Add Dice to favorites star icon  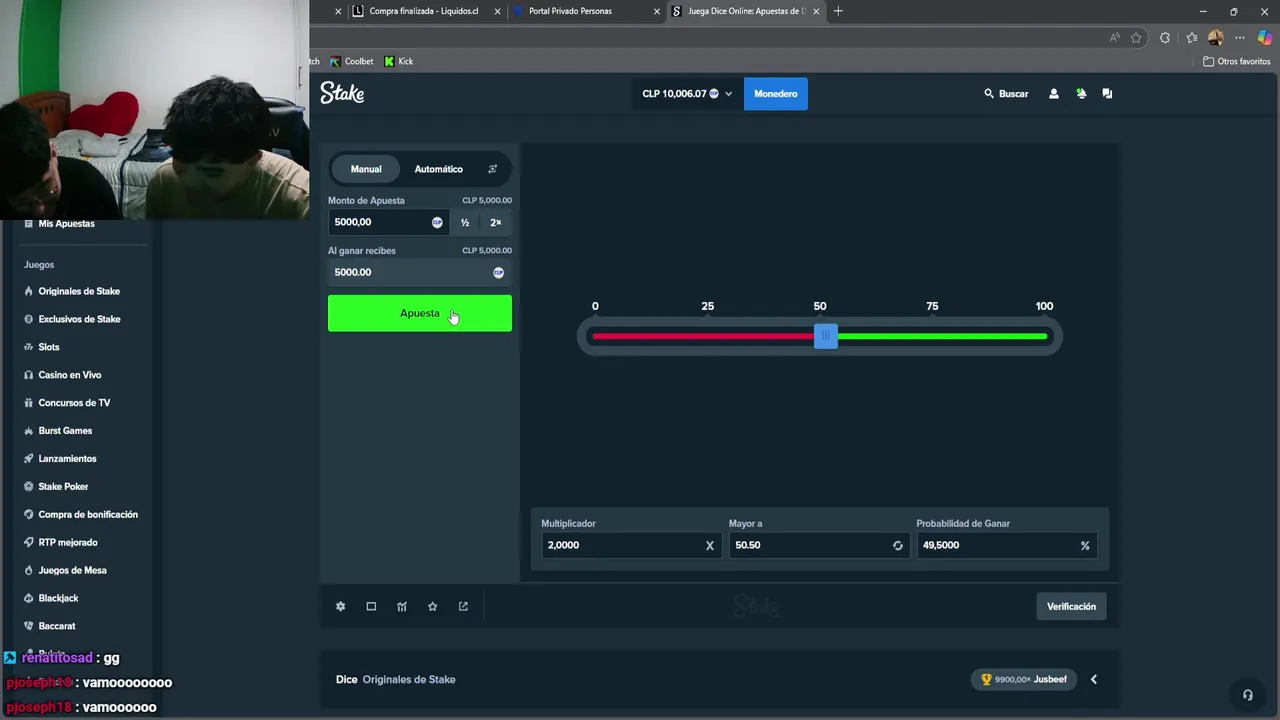point(432,606)
